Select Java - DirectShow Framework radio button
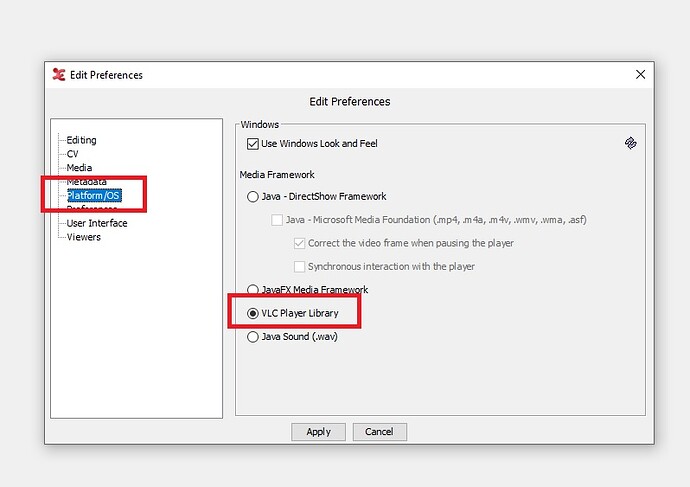The width and height of the screenshot is (690, 487). pyautogui.click(x=253, y=197)
